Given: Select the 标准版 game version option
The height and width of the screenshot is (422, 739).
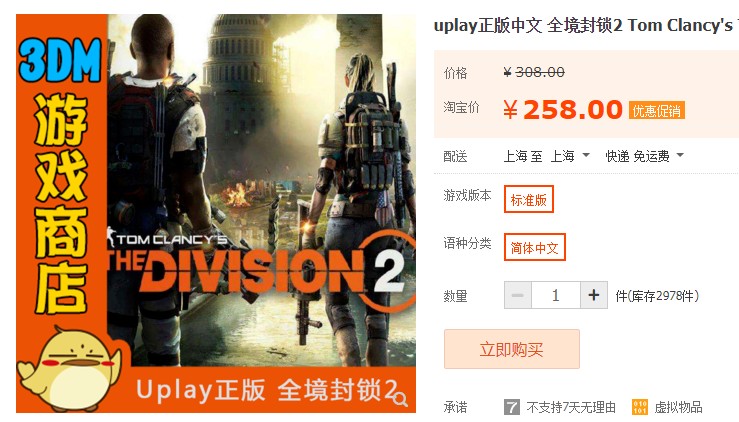Looking at the screenshot, I should click(x=528, y=199).
